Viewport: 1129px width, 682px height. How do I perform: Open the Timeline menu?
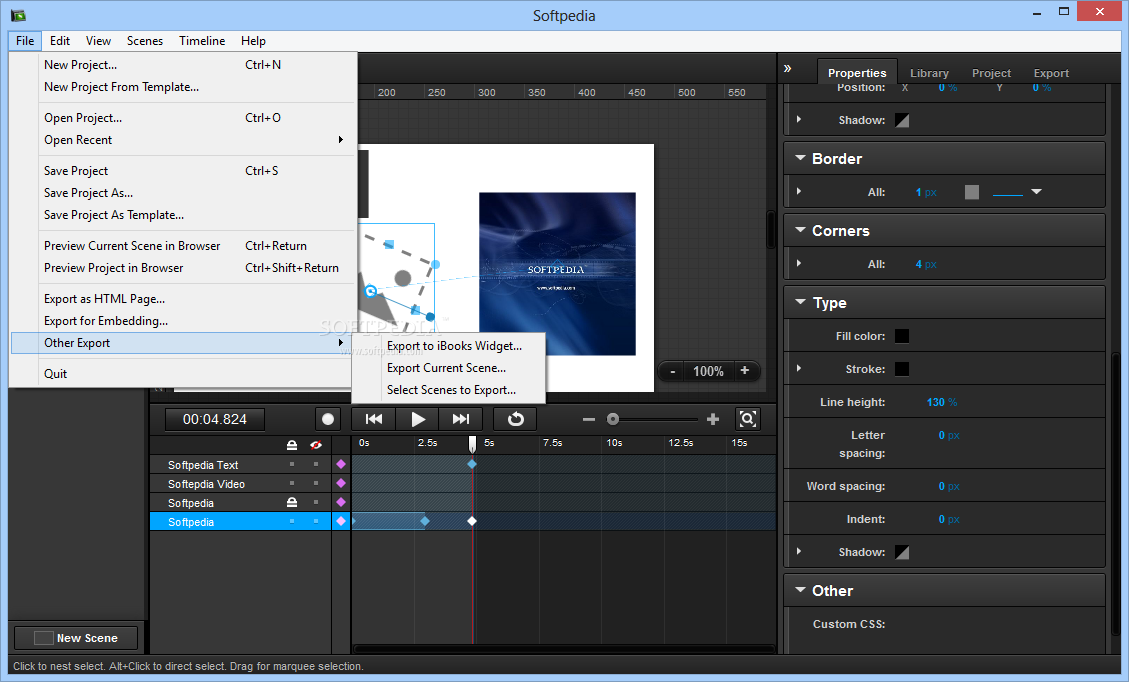click(202, 41)
